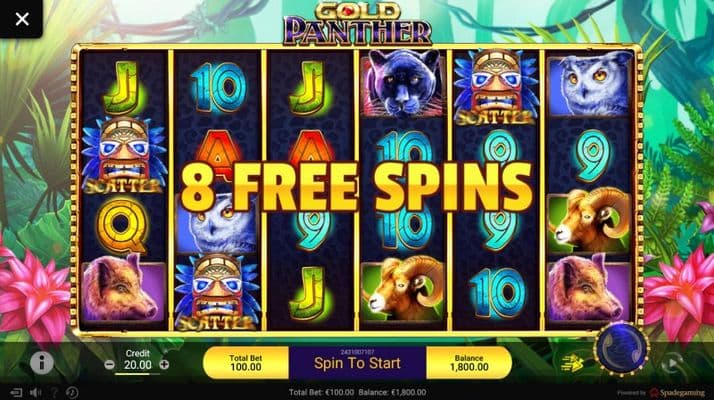Hit the round blue spin button
The height and width of the screenshot is (400, 714).
point(621,349)
